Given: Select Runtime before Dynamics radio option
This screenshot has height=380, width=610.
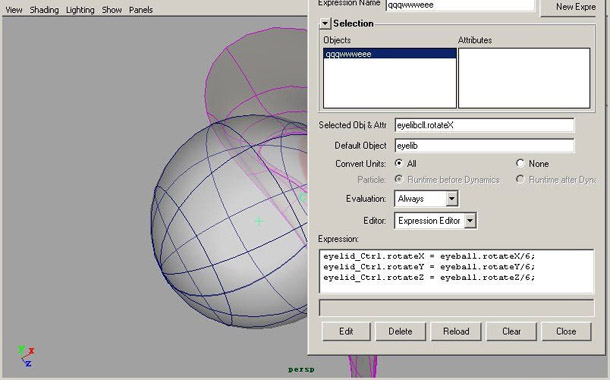Looking at the screenshot, I should (x=399, y=179).
